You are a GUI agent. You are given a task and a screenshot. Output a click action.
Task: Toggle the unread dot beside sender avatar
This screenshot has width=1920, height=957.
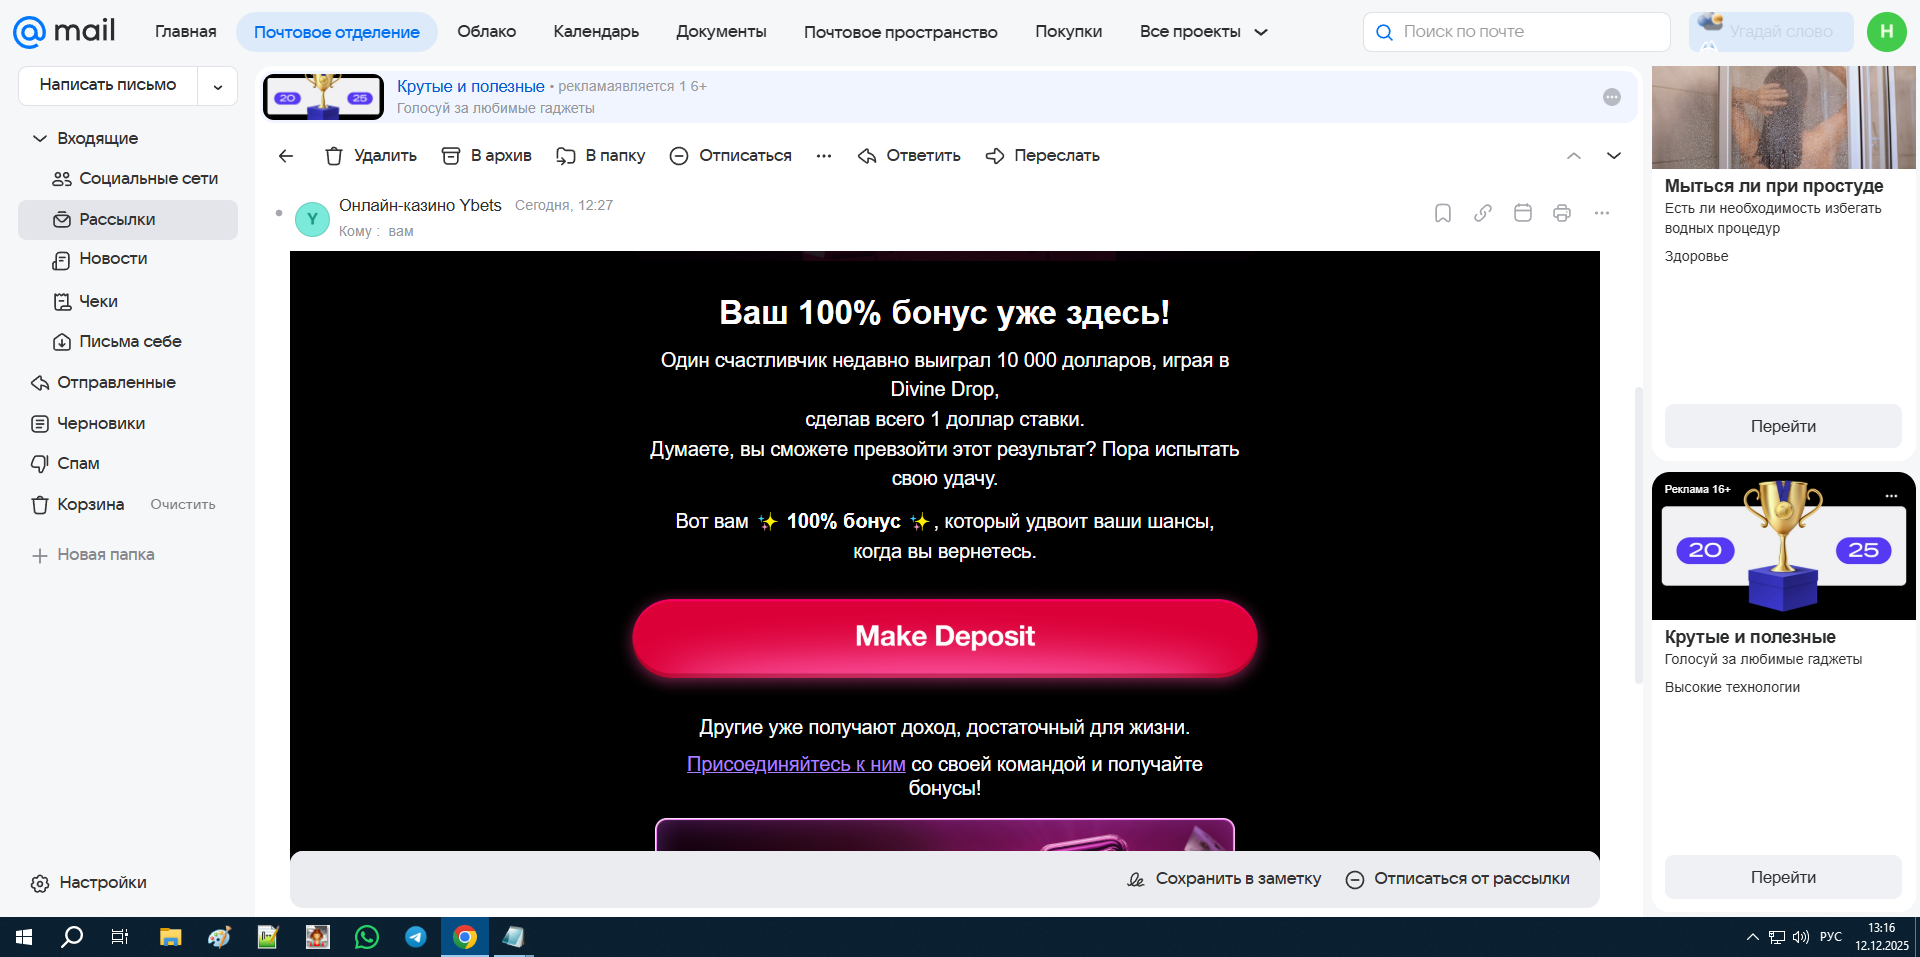pyautogui.click(x=279, y=213)
